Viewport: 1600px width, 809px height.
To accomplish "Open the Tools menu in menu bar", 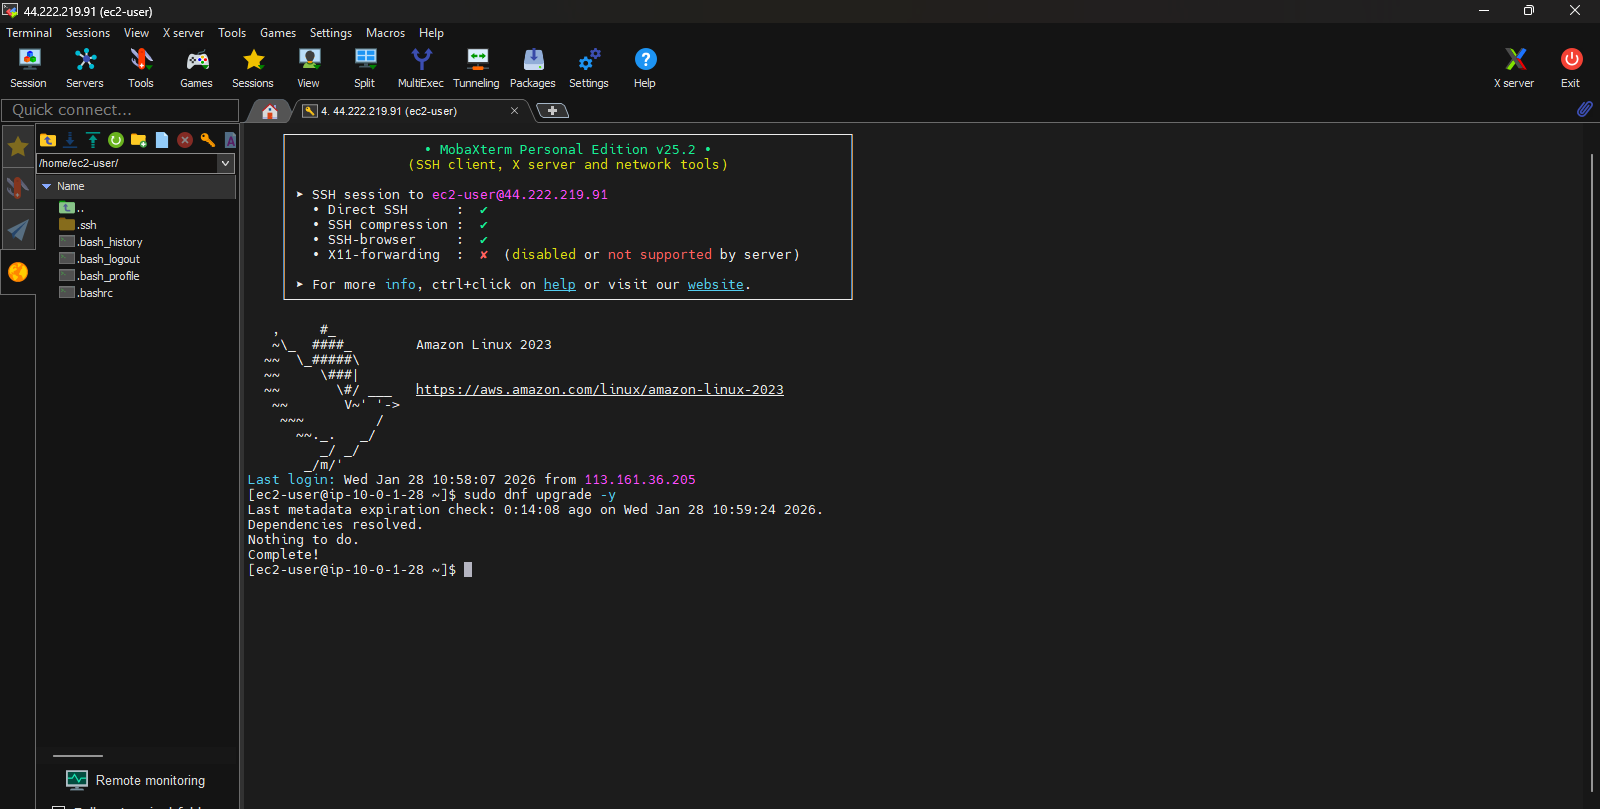I will pos(232,33).
